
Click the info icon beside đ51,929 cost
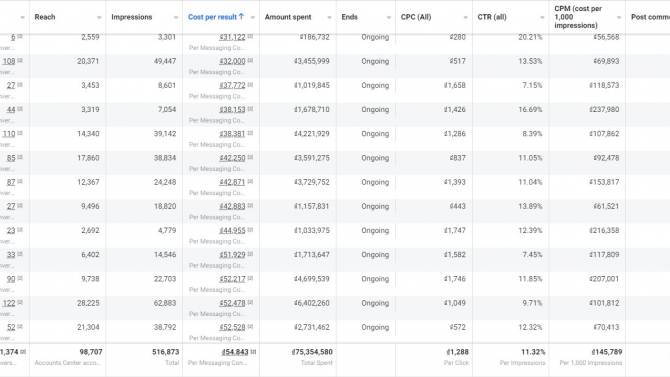250,254
